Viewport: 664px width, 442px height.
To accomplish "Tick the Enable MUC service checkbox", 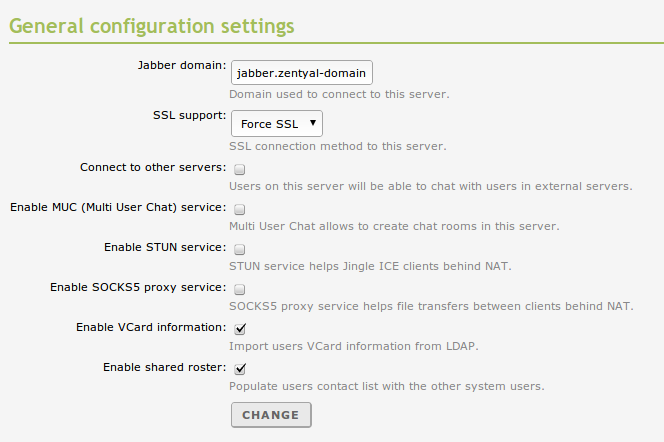I will tap(240, 209).
